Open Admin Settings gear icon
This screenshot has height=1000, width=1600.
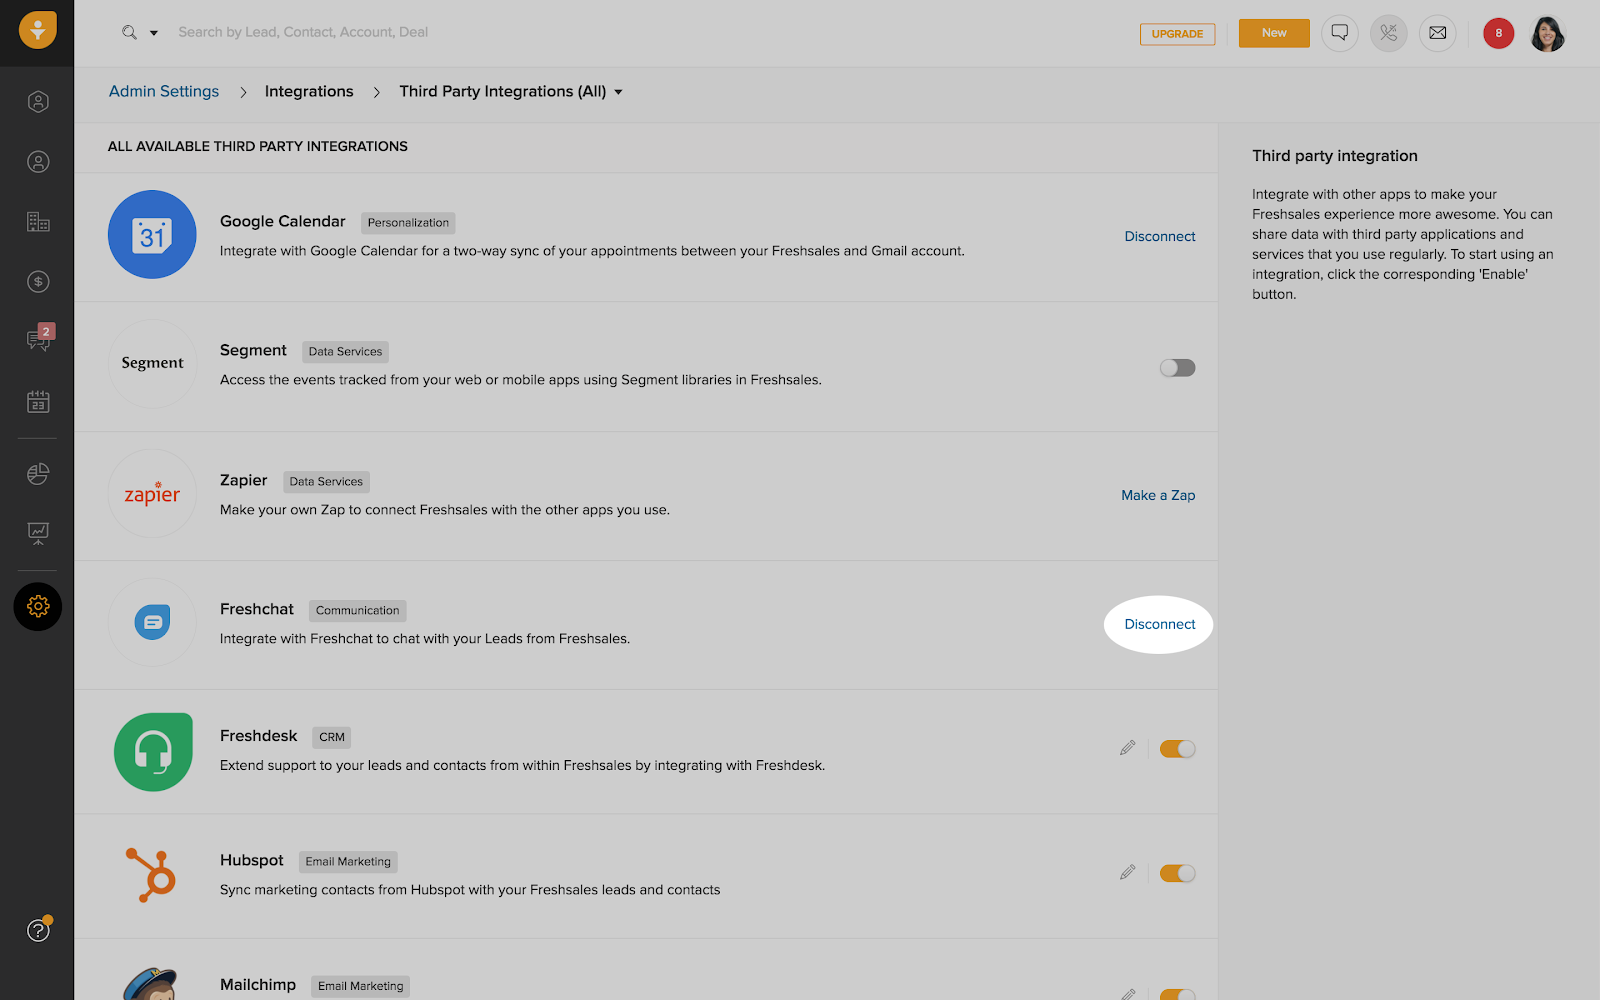[x=38, y=607]
